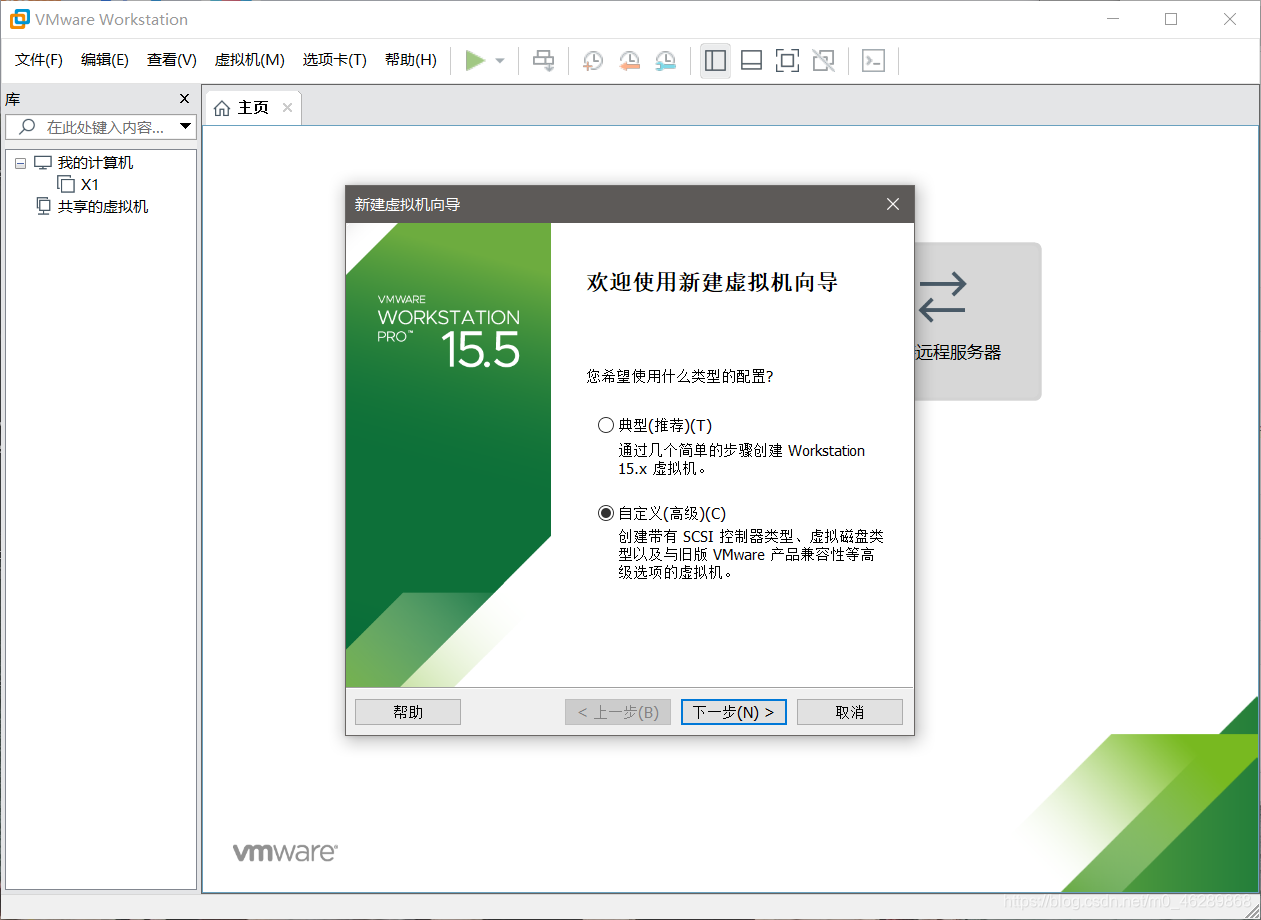Viewport: 1261px width, 920px height.
Task: Open the library search filter dropdown arrow
Action: tap(185, 127)
